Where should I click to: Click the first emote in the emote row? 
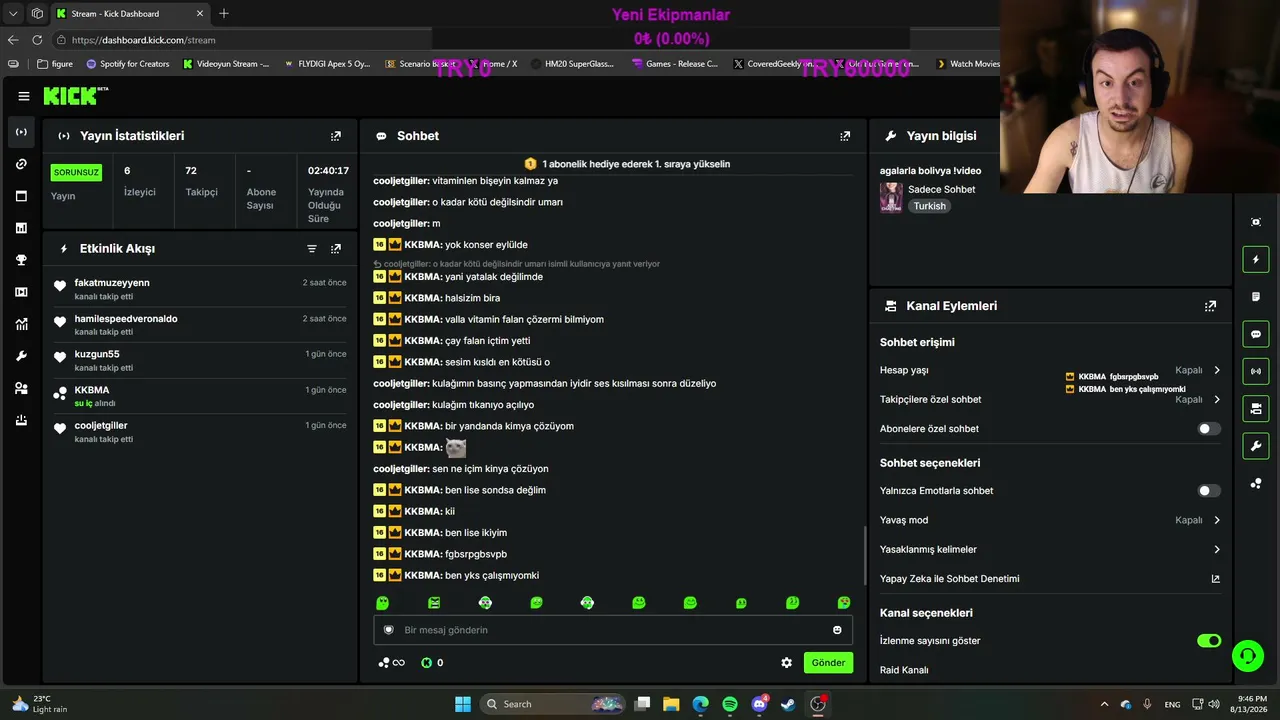click(x=382, y=603)
